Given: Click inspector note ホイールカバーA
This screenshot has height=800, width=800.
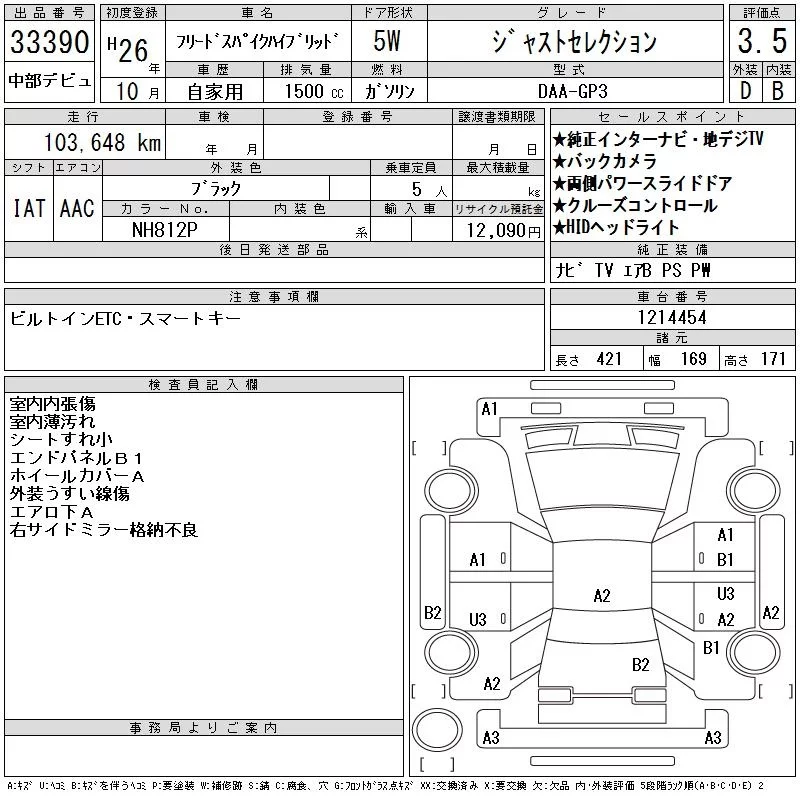Looking at the screenshot, I should pos(77,476).
